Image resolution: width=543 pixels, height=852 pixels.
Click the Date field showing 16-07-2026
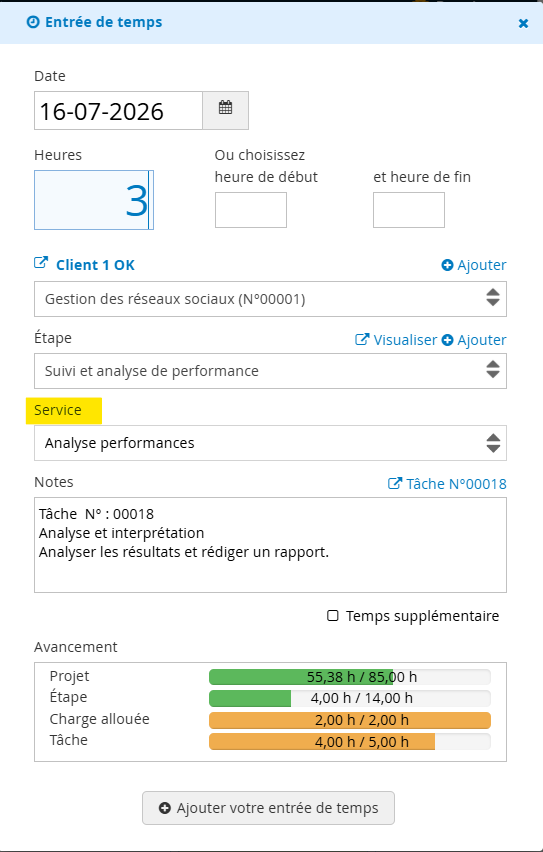pos(118,110)
